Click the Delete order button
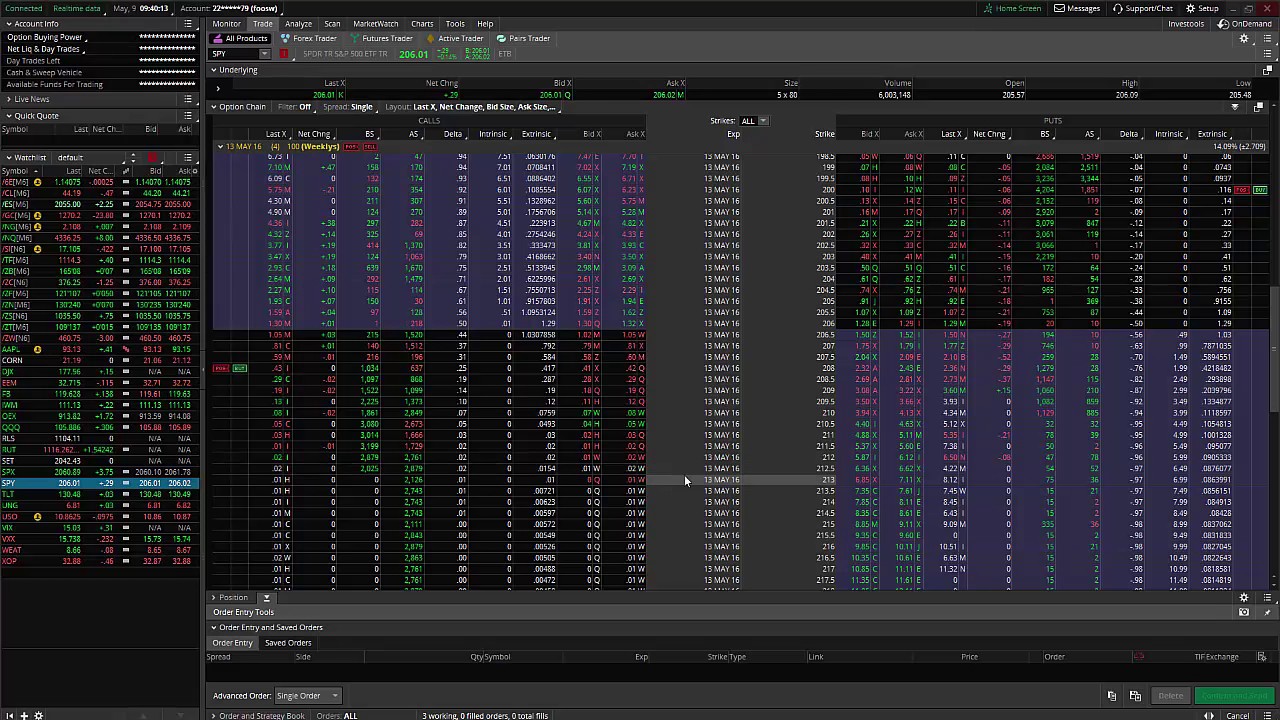Image resolution: width=1280 pixels, height=720 pixels. pyautogui.click(x=1170, y=696)
